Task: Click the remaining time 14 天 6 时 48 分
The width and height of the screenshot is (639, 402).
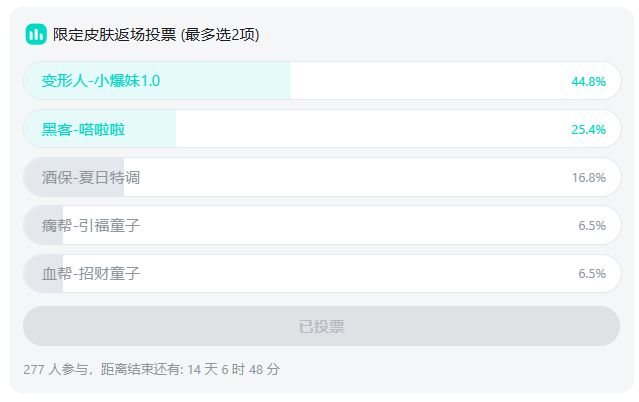Action: 234,369
